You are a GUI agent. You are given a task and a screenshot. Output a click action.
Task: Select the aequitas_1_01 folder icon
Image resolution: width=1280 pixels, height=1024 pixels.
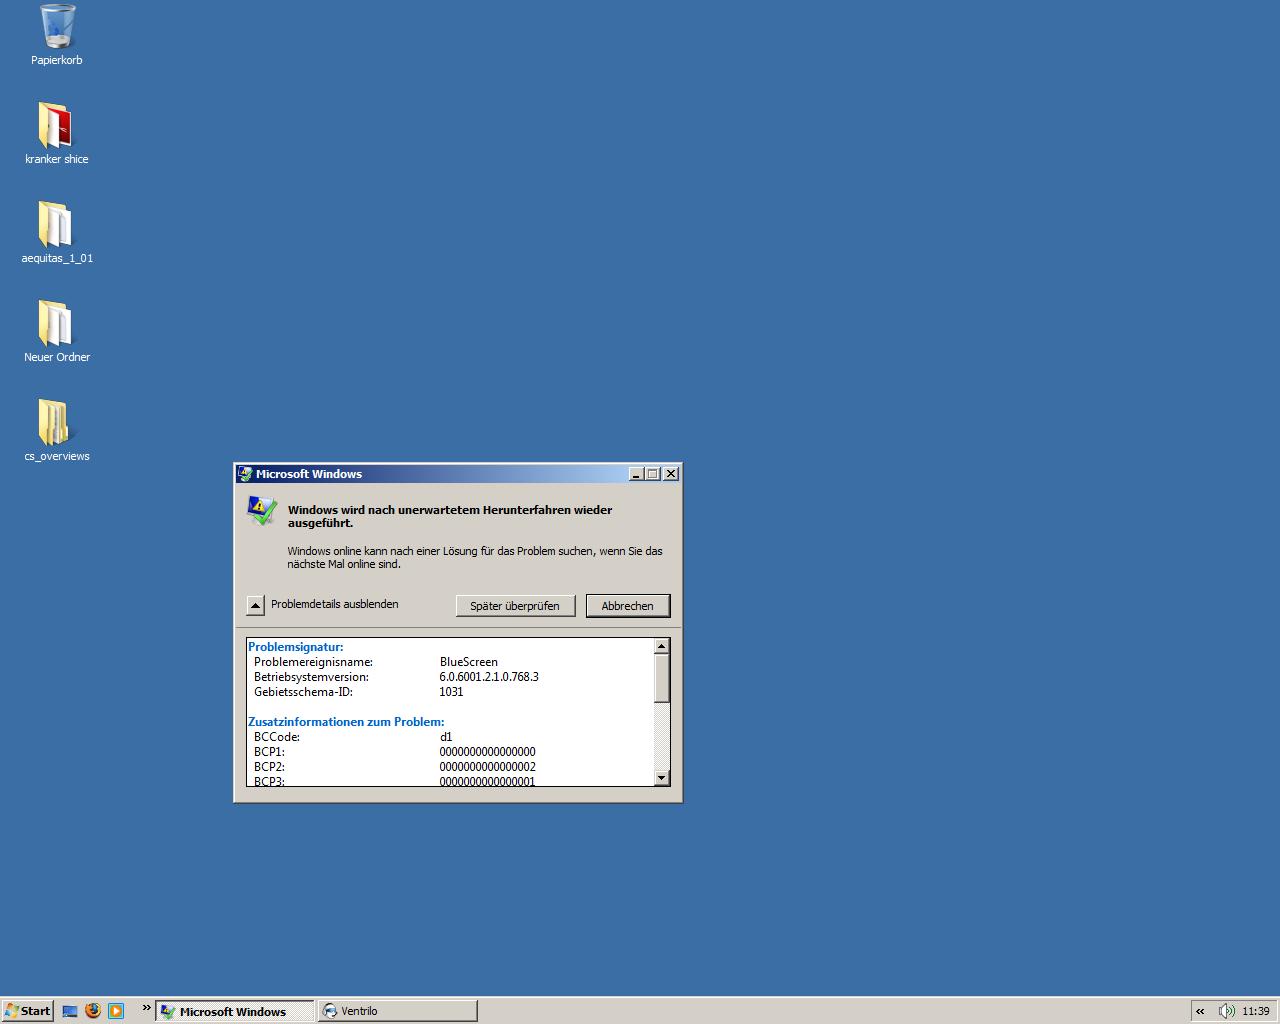click(56, 225)
